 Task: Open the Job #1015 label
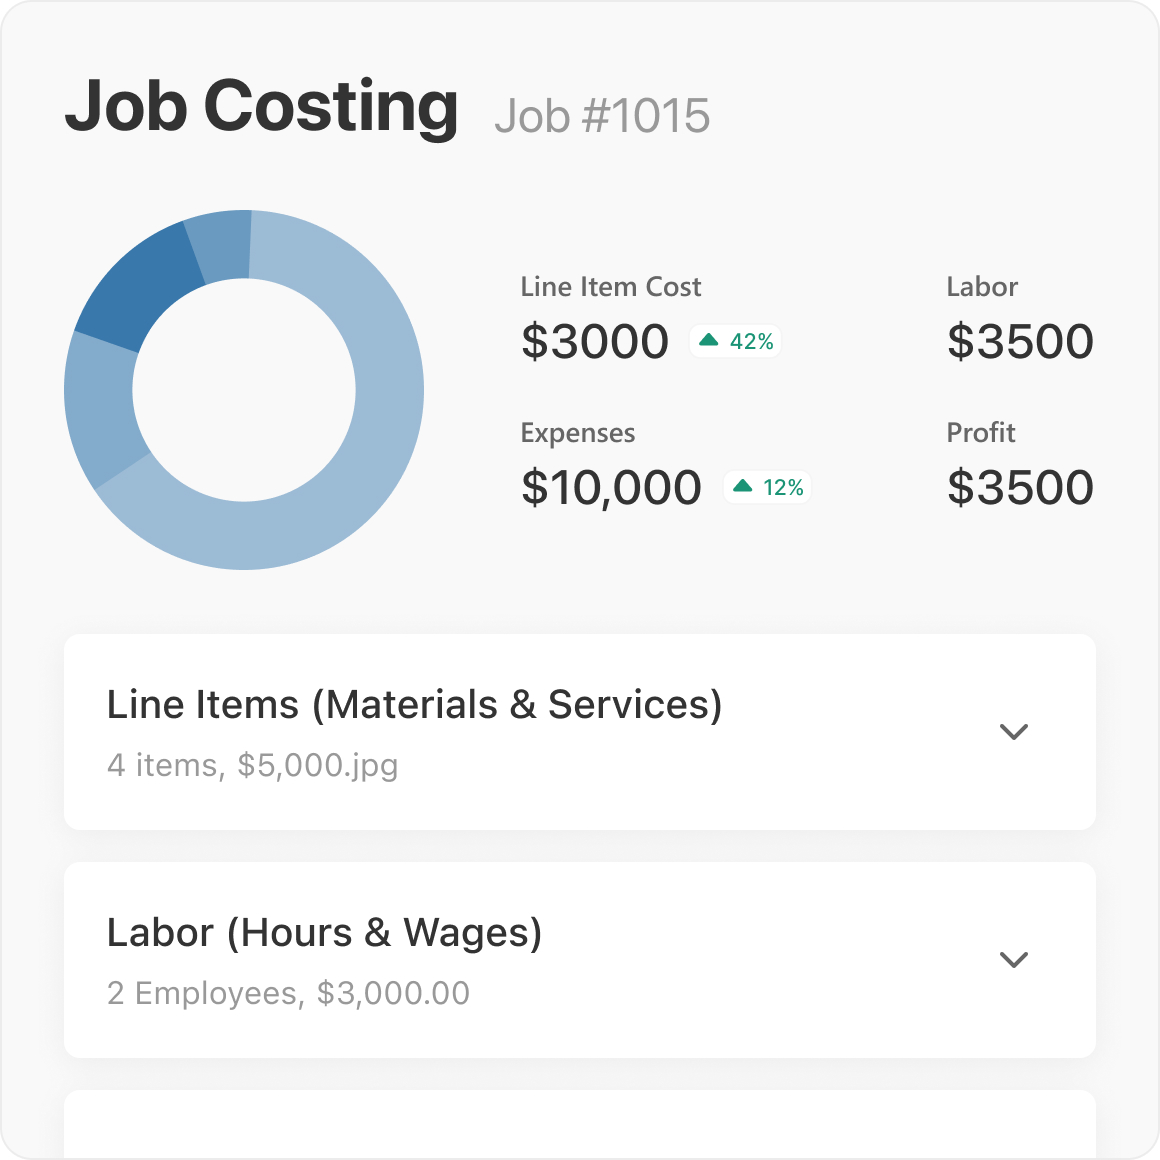coord(602,116)
